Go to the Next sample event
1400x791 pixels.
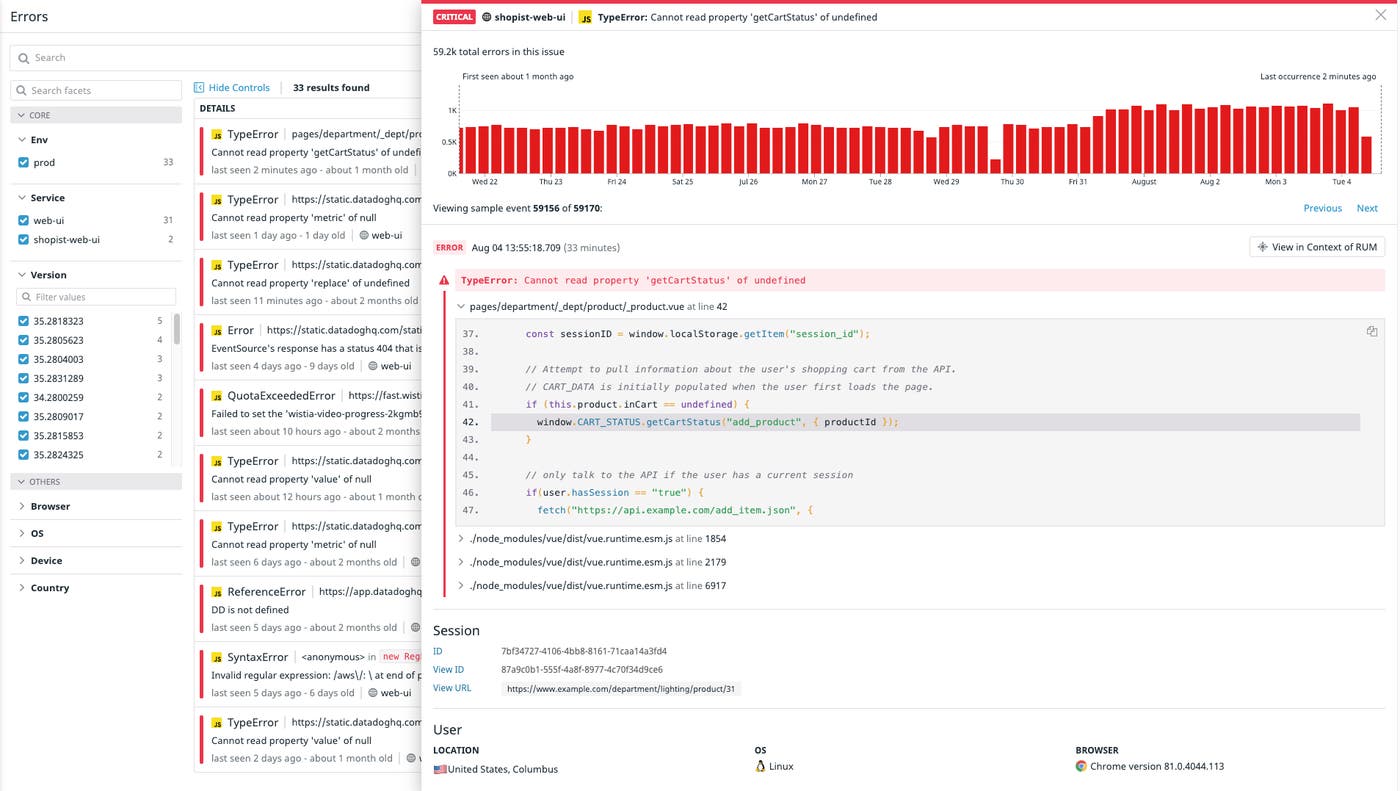pyautogui.click(x=1366, y=208)
